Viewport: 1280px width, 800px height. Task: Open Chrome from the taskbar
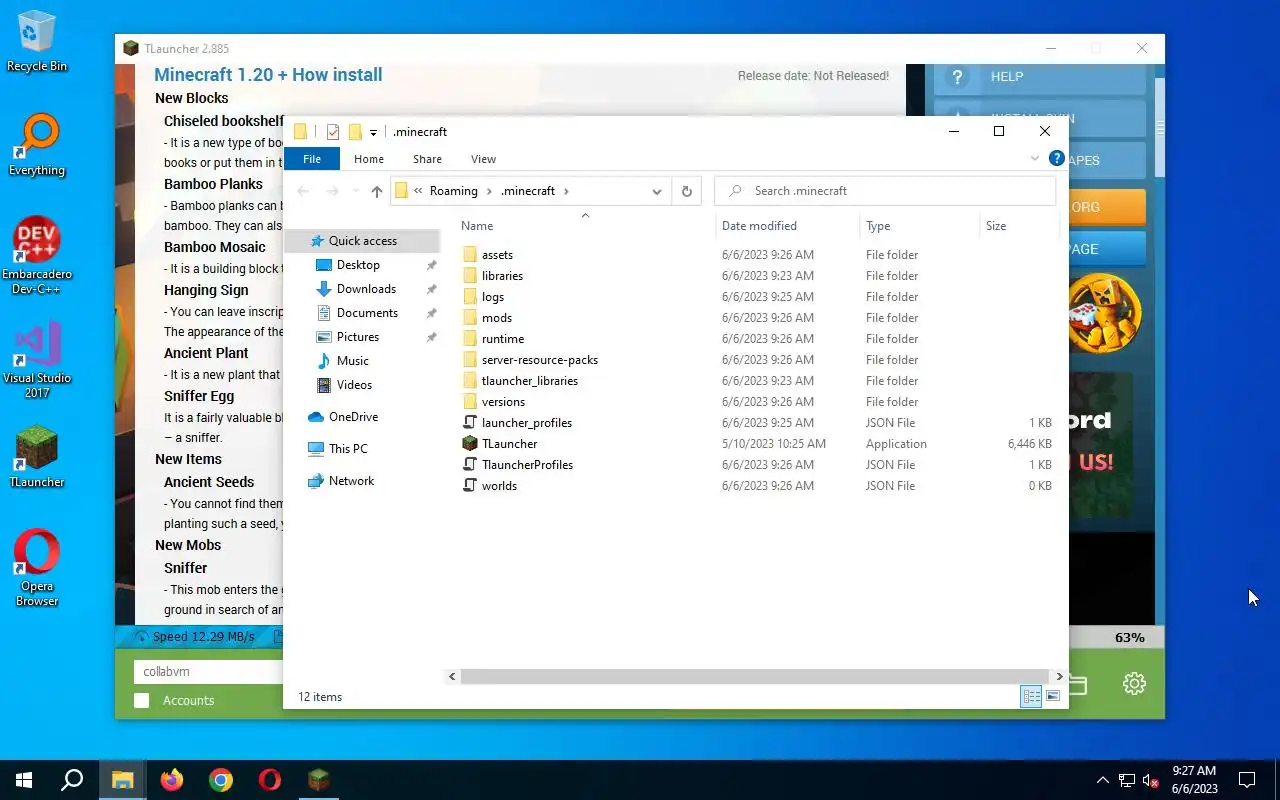point(221,780)
